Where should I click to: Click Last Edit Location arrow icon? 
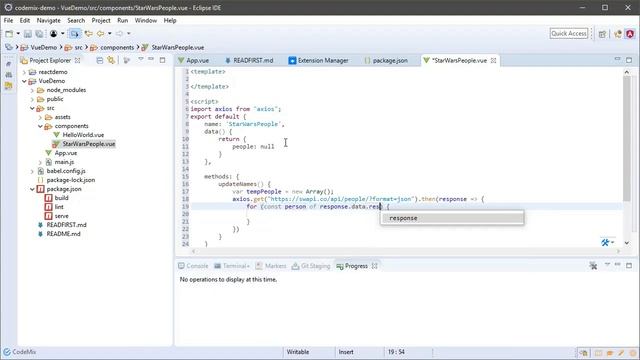click(x=89, y=33)
